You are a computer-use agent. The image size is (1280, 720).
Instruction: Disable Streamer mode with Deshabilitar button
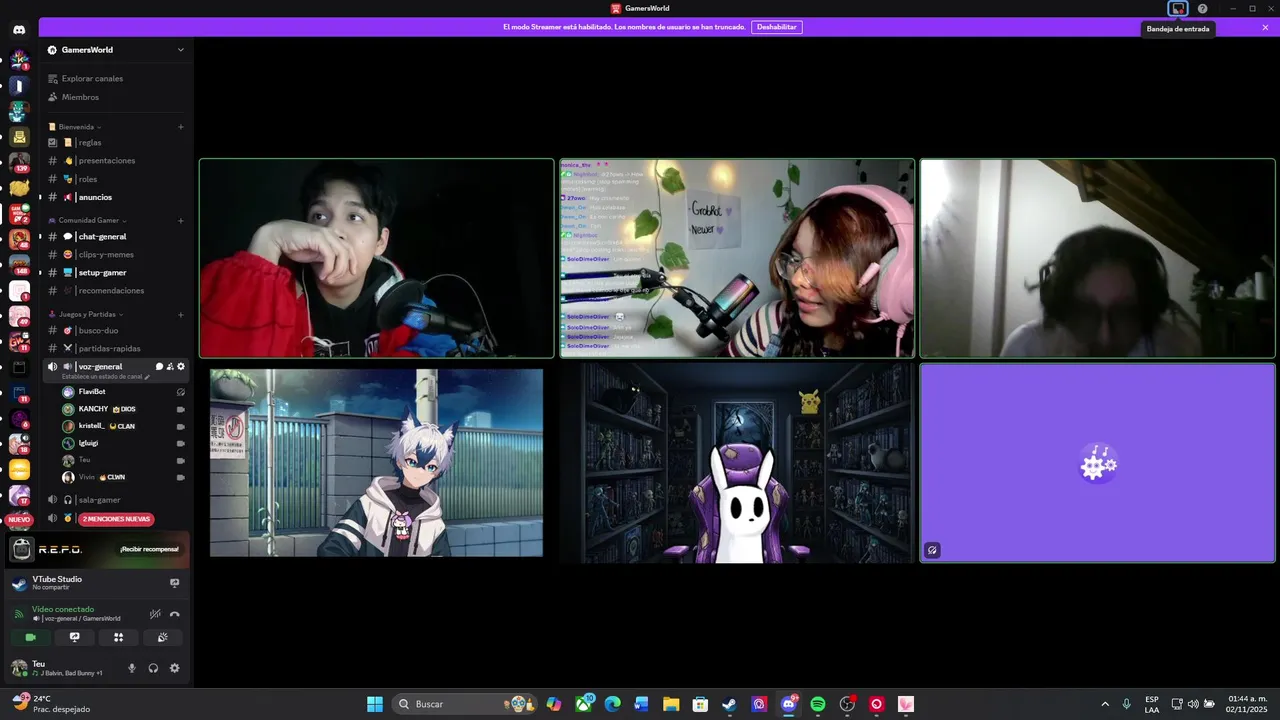[x=777, y=27]
